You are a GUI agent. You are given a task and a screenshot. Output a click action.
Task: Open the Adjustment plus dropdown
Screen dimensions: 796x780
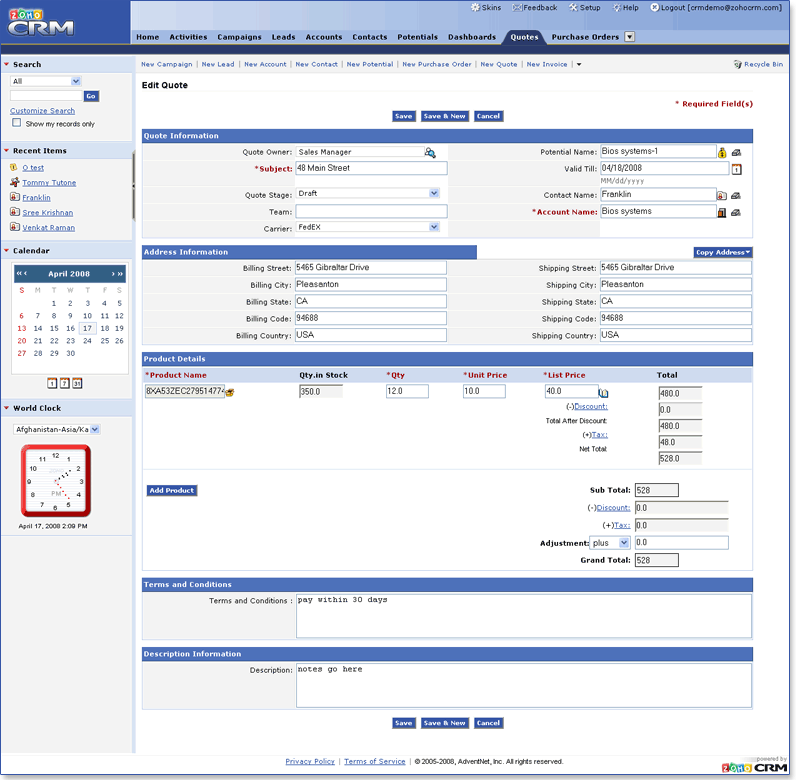624,542
